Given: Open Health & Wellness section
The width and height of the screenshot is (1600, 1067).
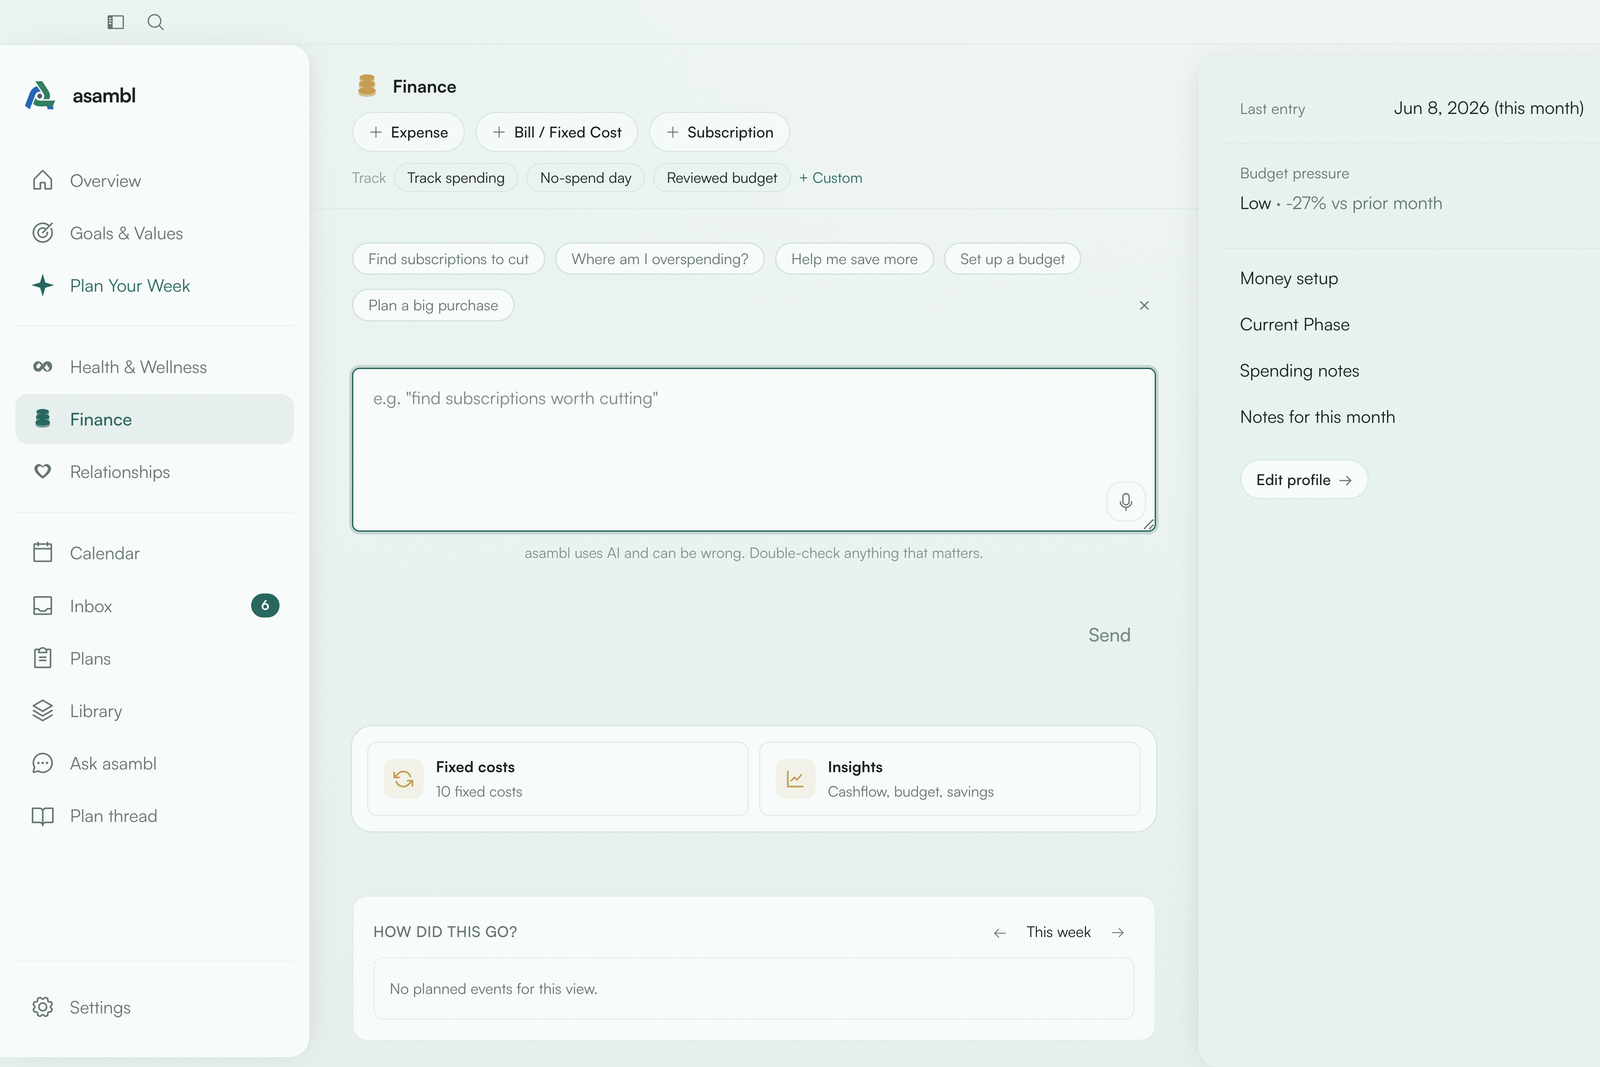Looking at the screenshot, I should click(155, 367).
